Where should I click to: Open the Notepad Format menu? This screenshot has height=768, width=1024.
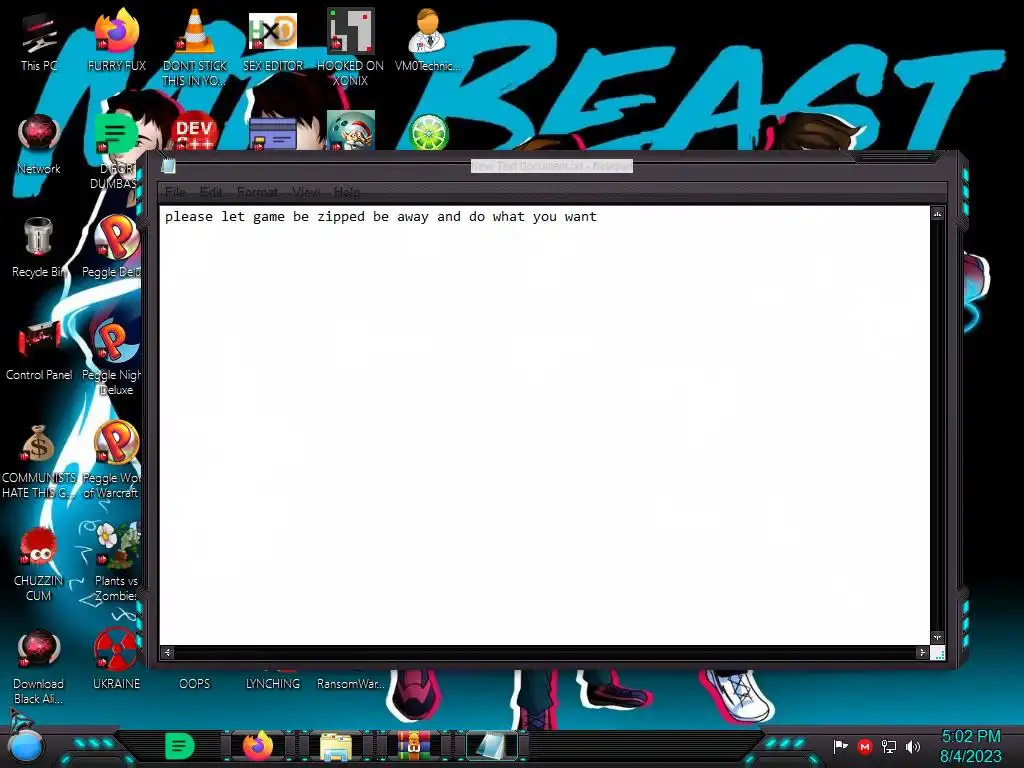click(257, 192)
